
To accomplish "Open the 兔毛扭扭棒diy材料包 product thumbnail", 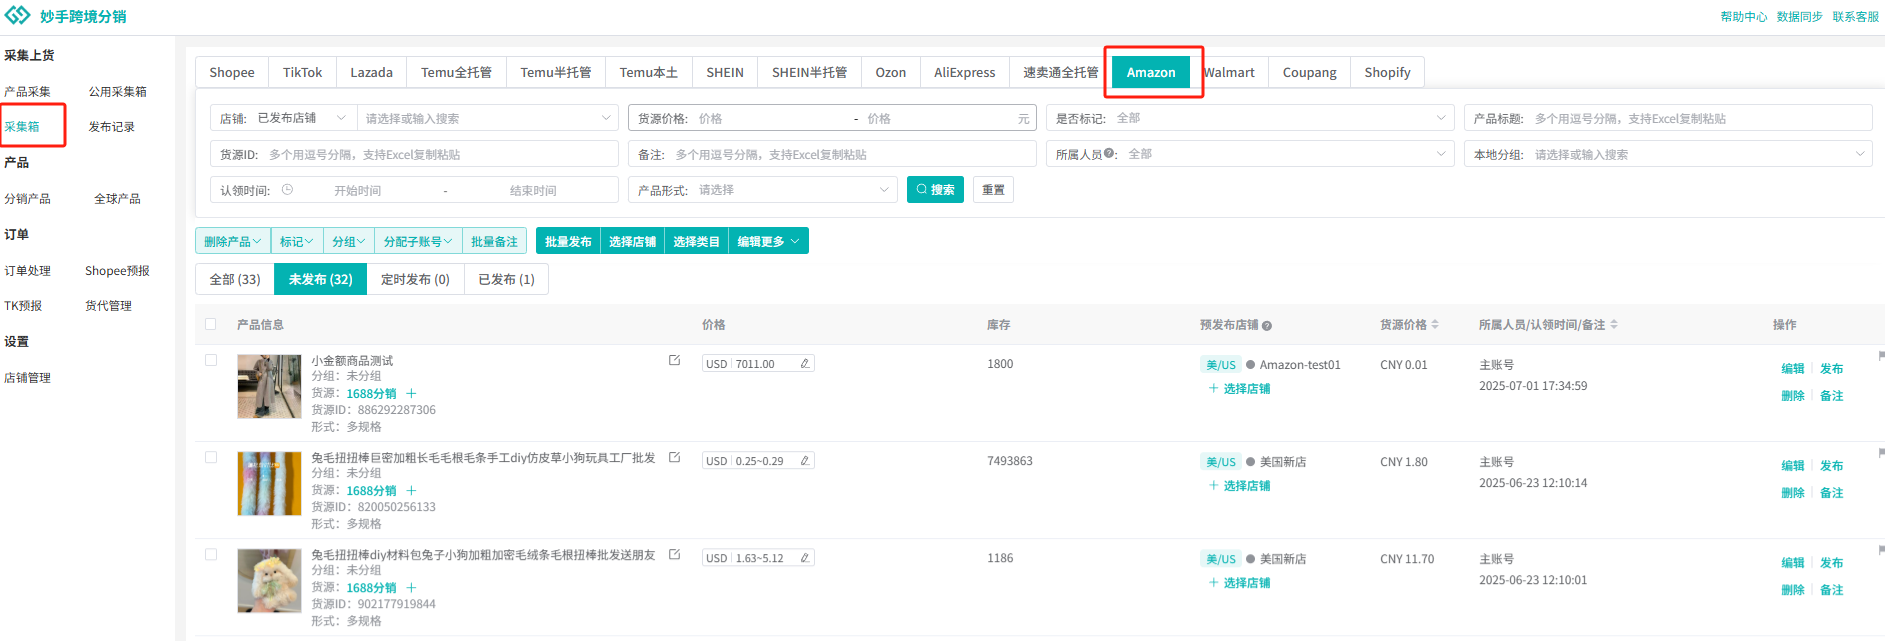I will (x=269, y=580).
